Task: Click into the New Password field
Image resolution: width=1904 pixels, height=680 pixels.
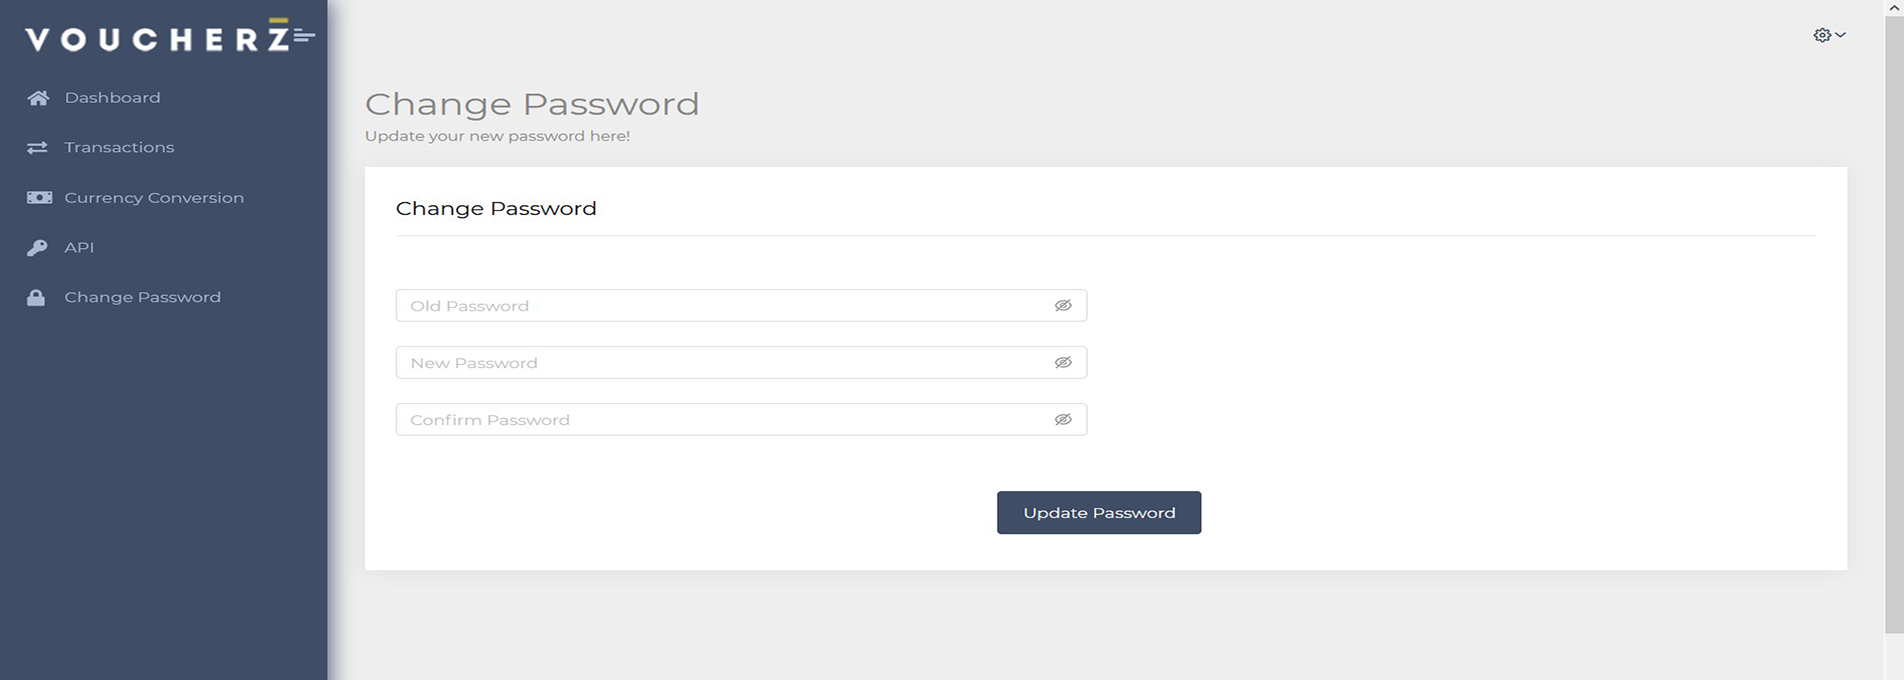Action: tap(720, 363)
